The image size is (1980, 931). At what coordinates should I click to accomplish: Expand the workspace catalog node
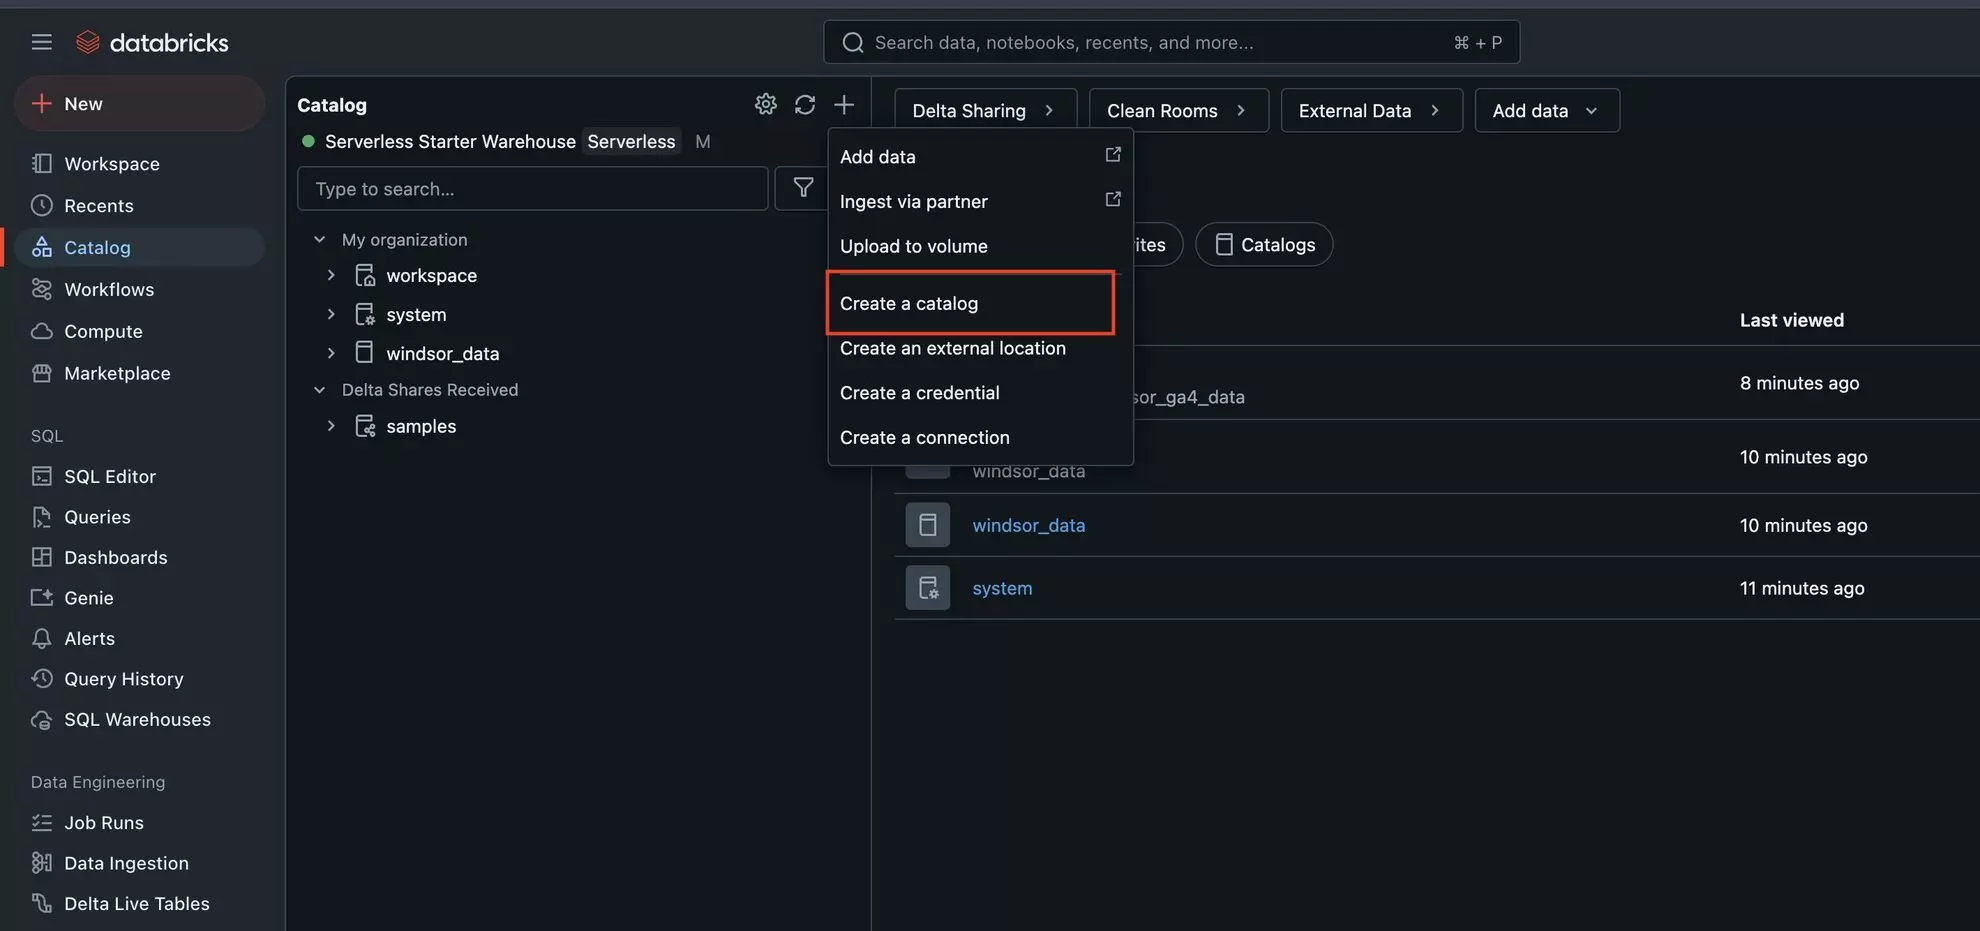point(331,275)
